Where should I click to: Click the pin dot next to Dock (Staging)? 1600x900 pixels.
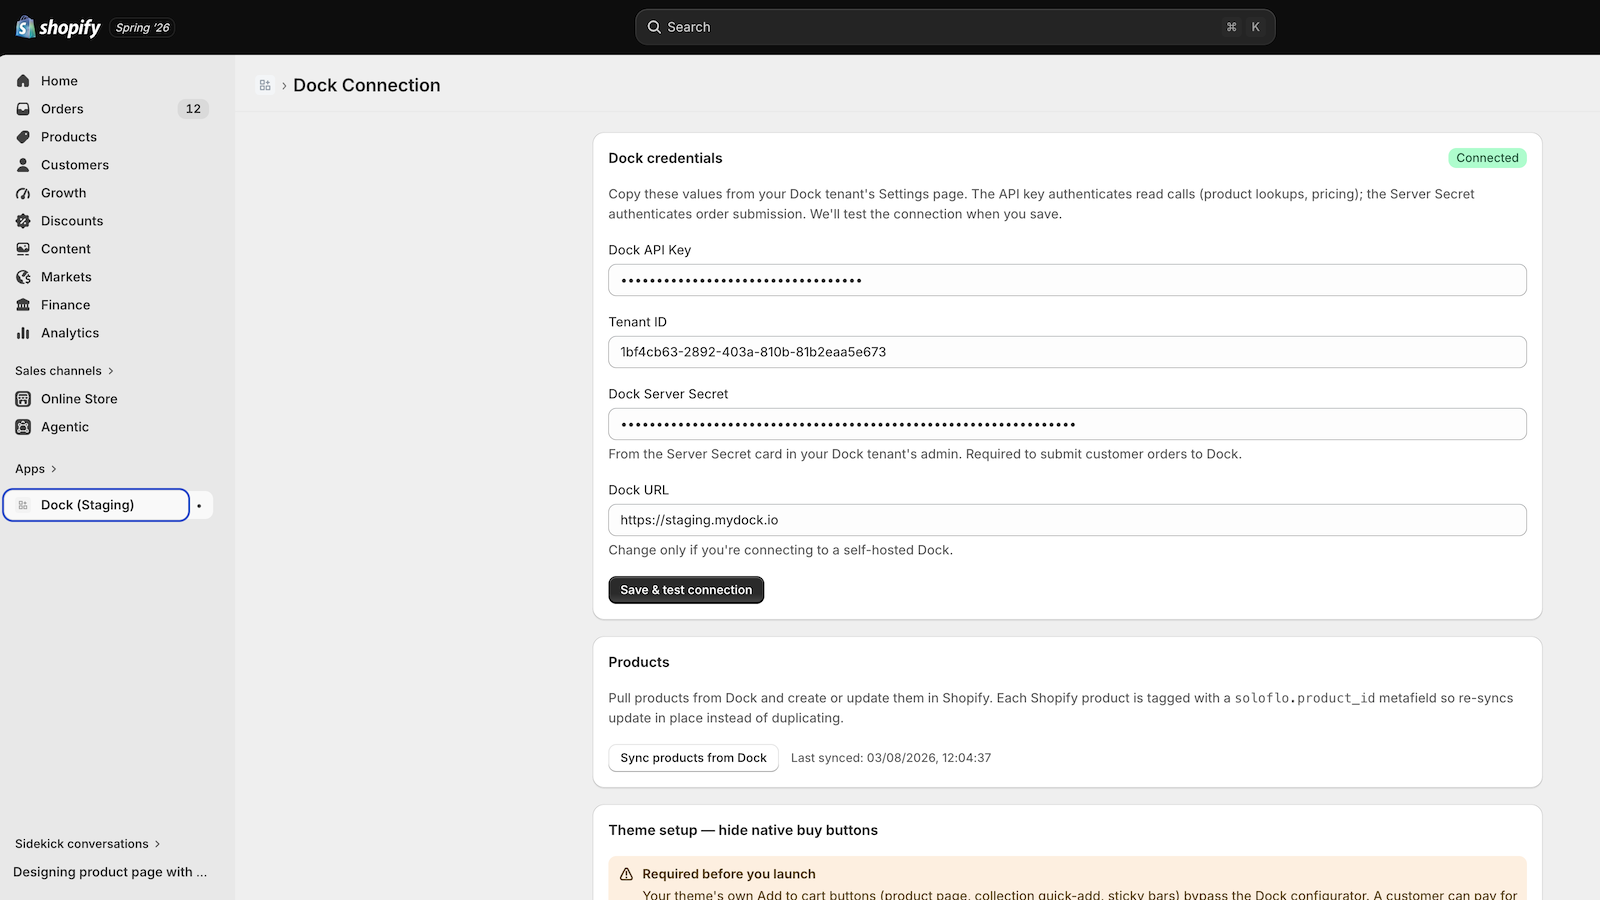[199, 506]
